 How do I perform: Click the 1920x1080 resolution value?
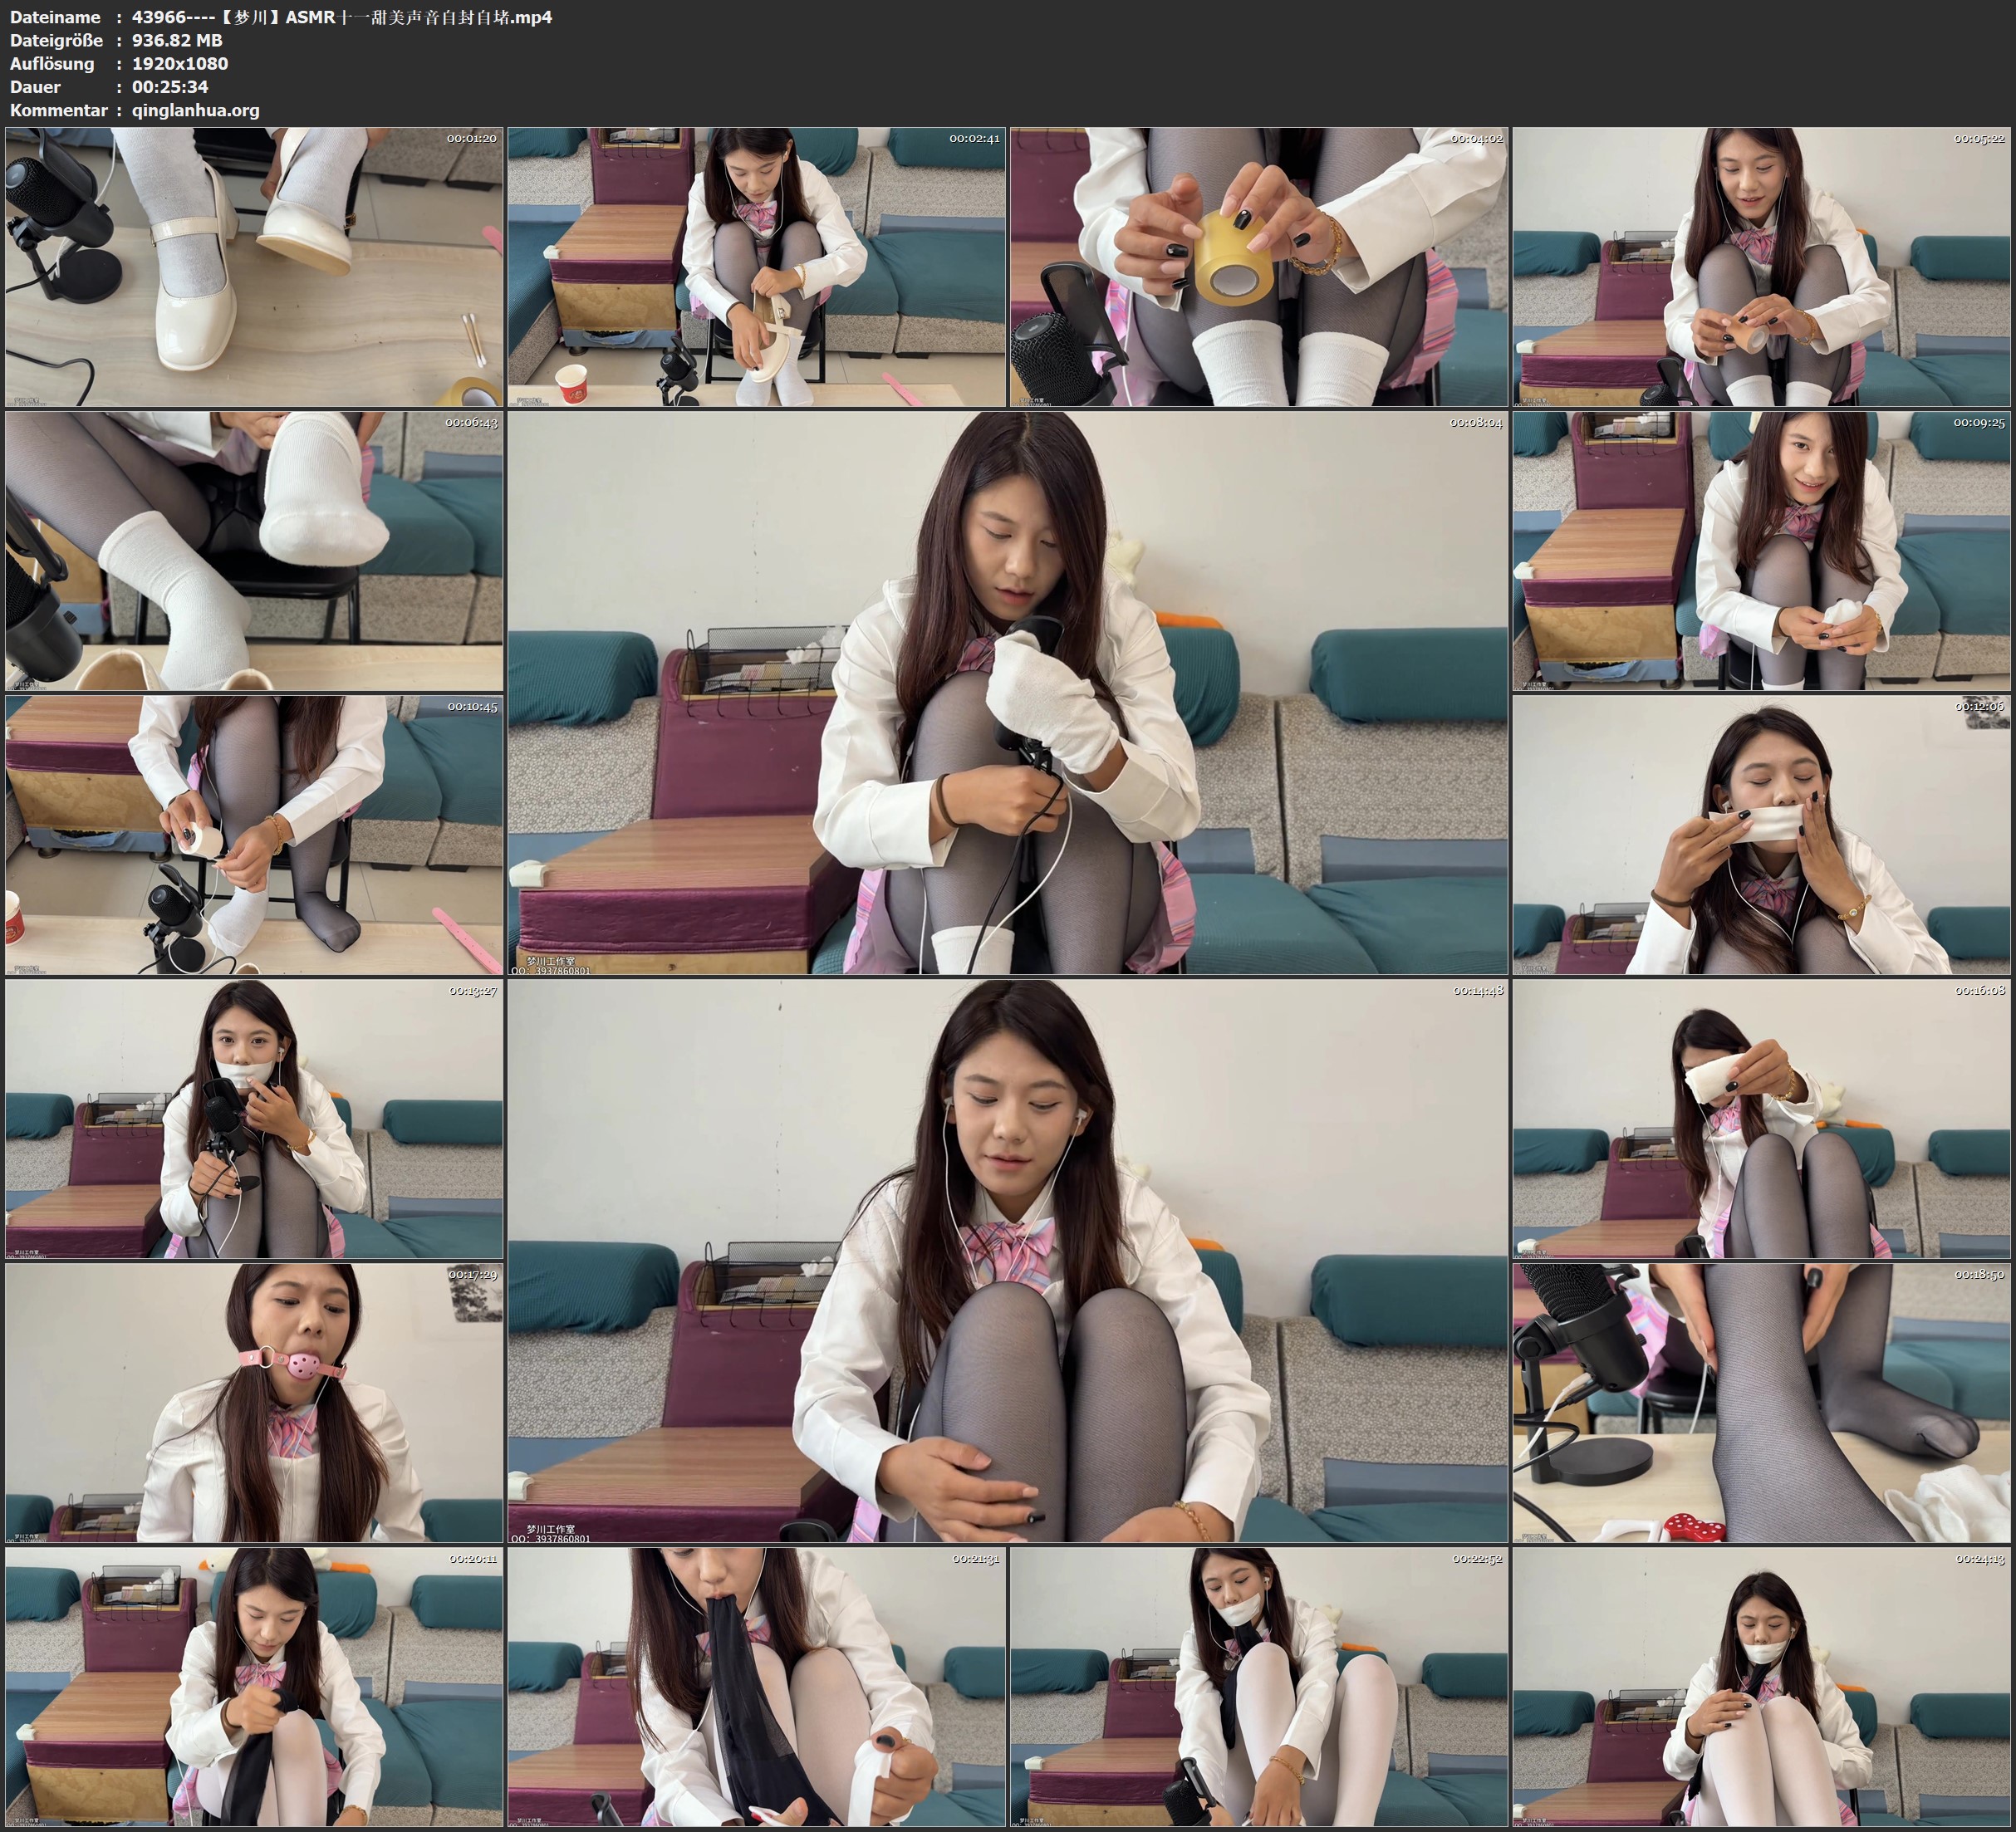[x=180, y=64]
